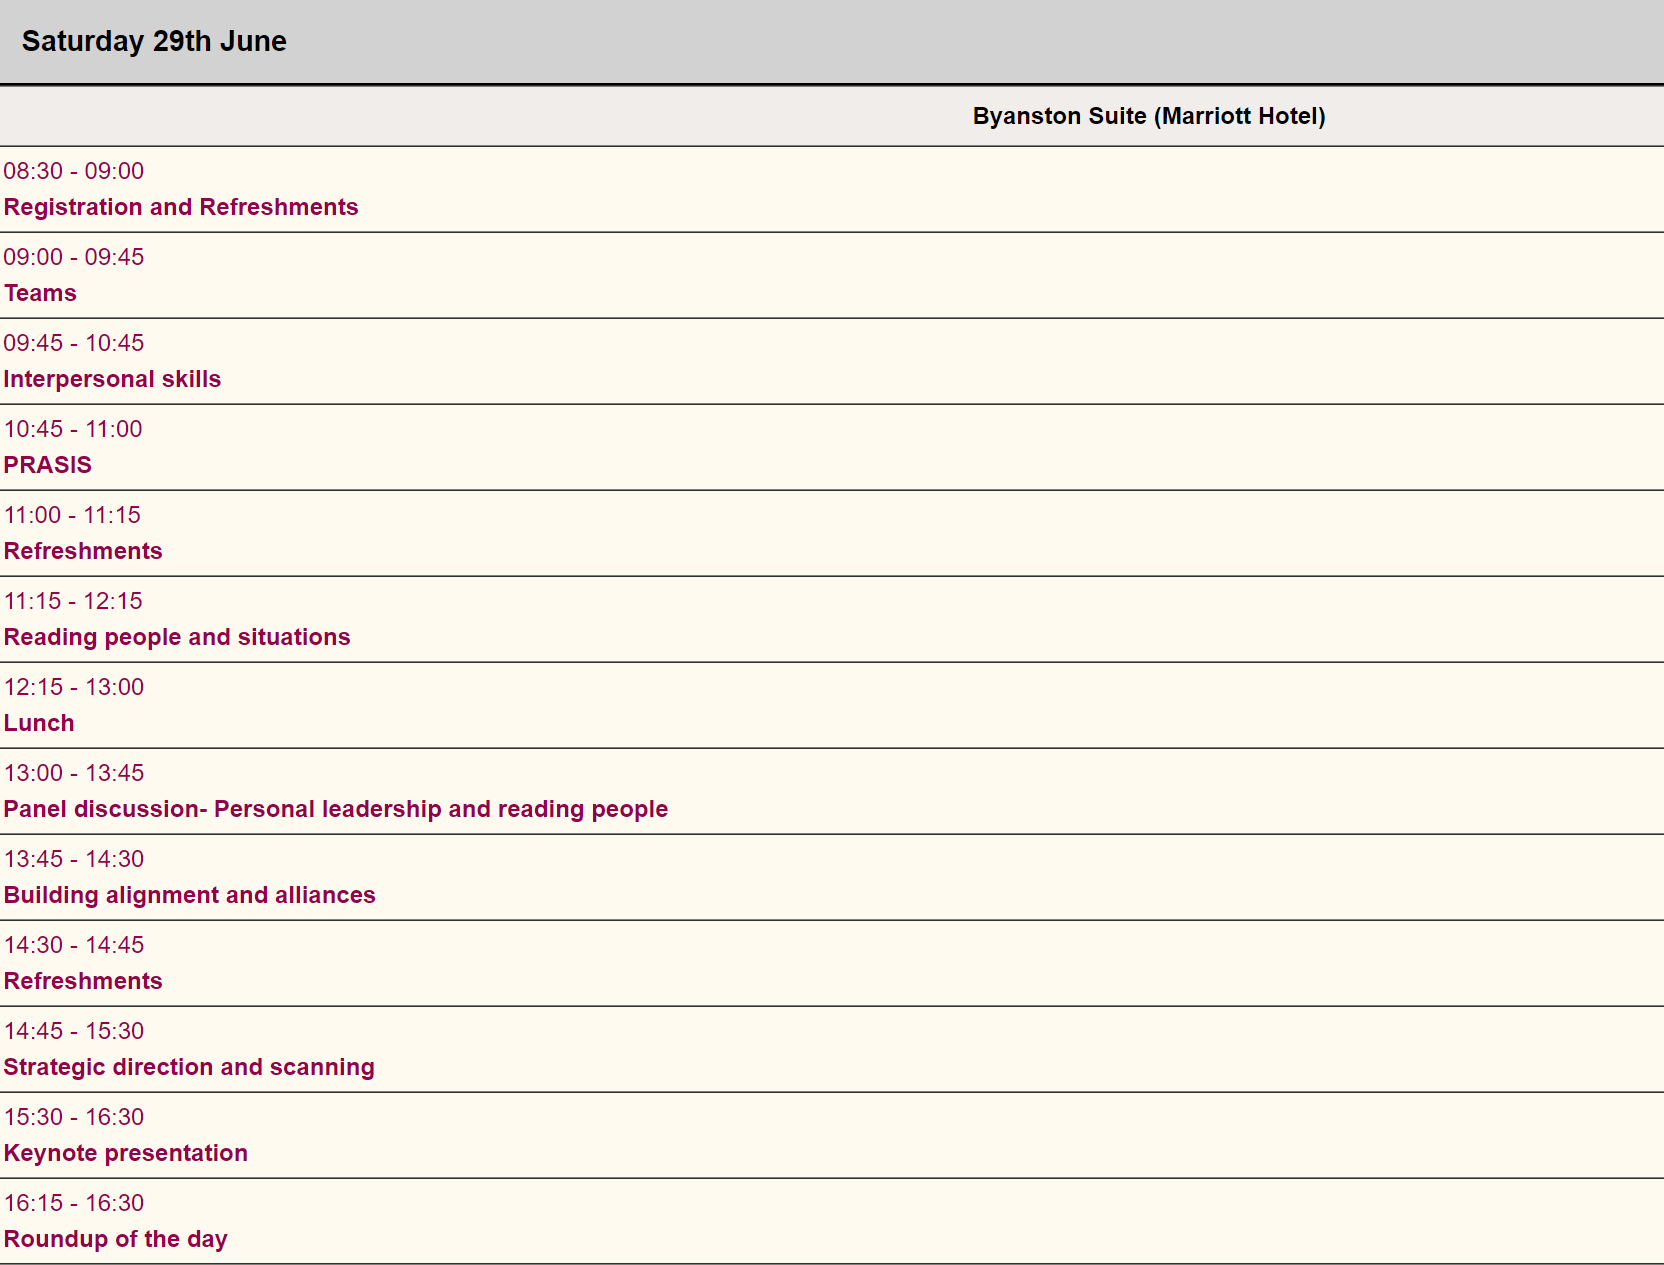1664x1265 pixels.
Task: Open Strategic direction and scanning session
Action: coord(189,1067)
